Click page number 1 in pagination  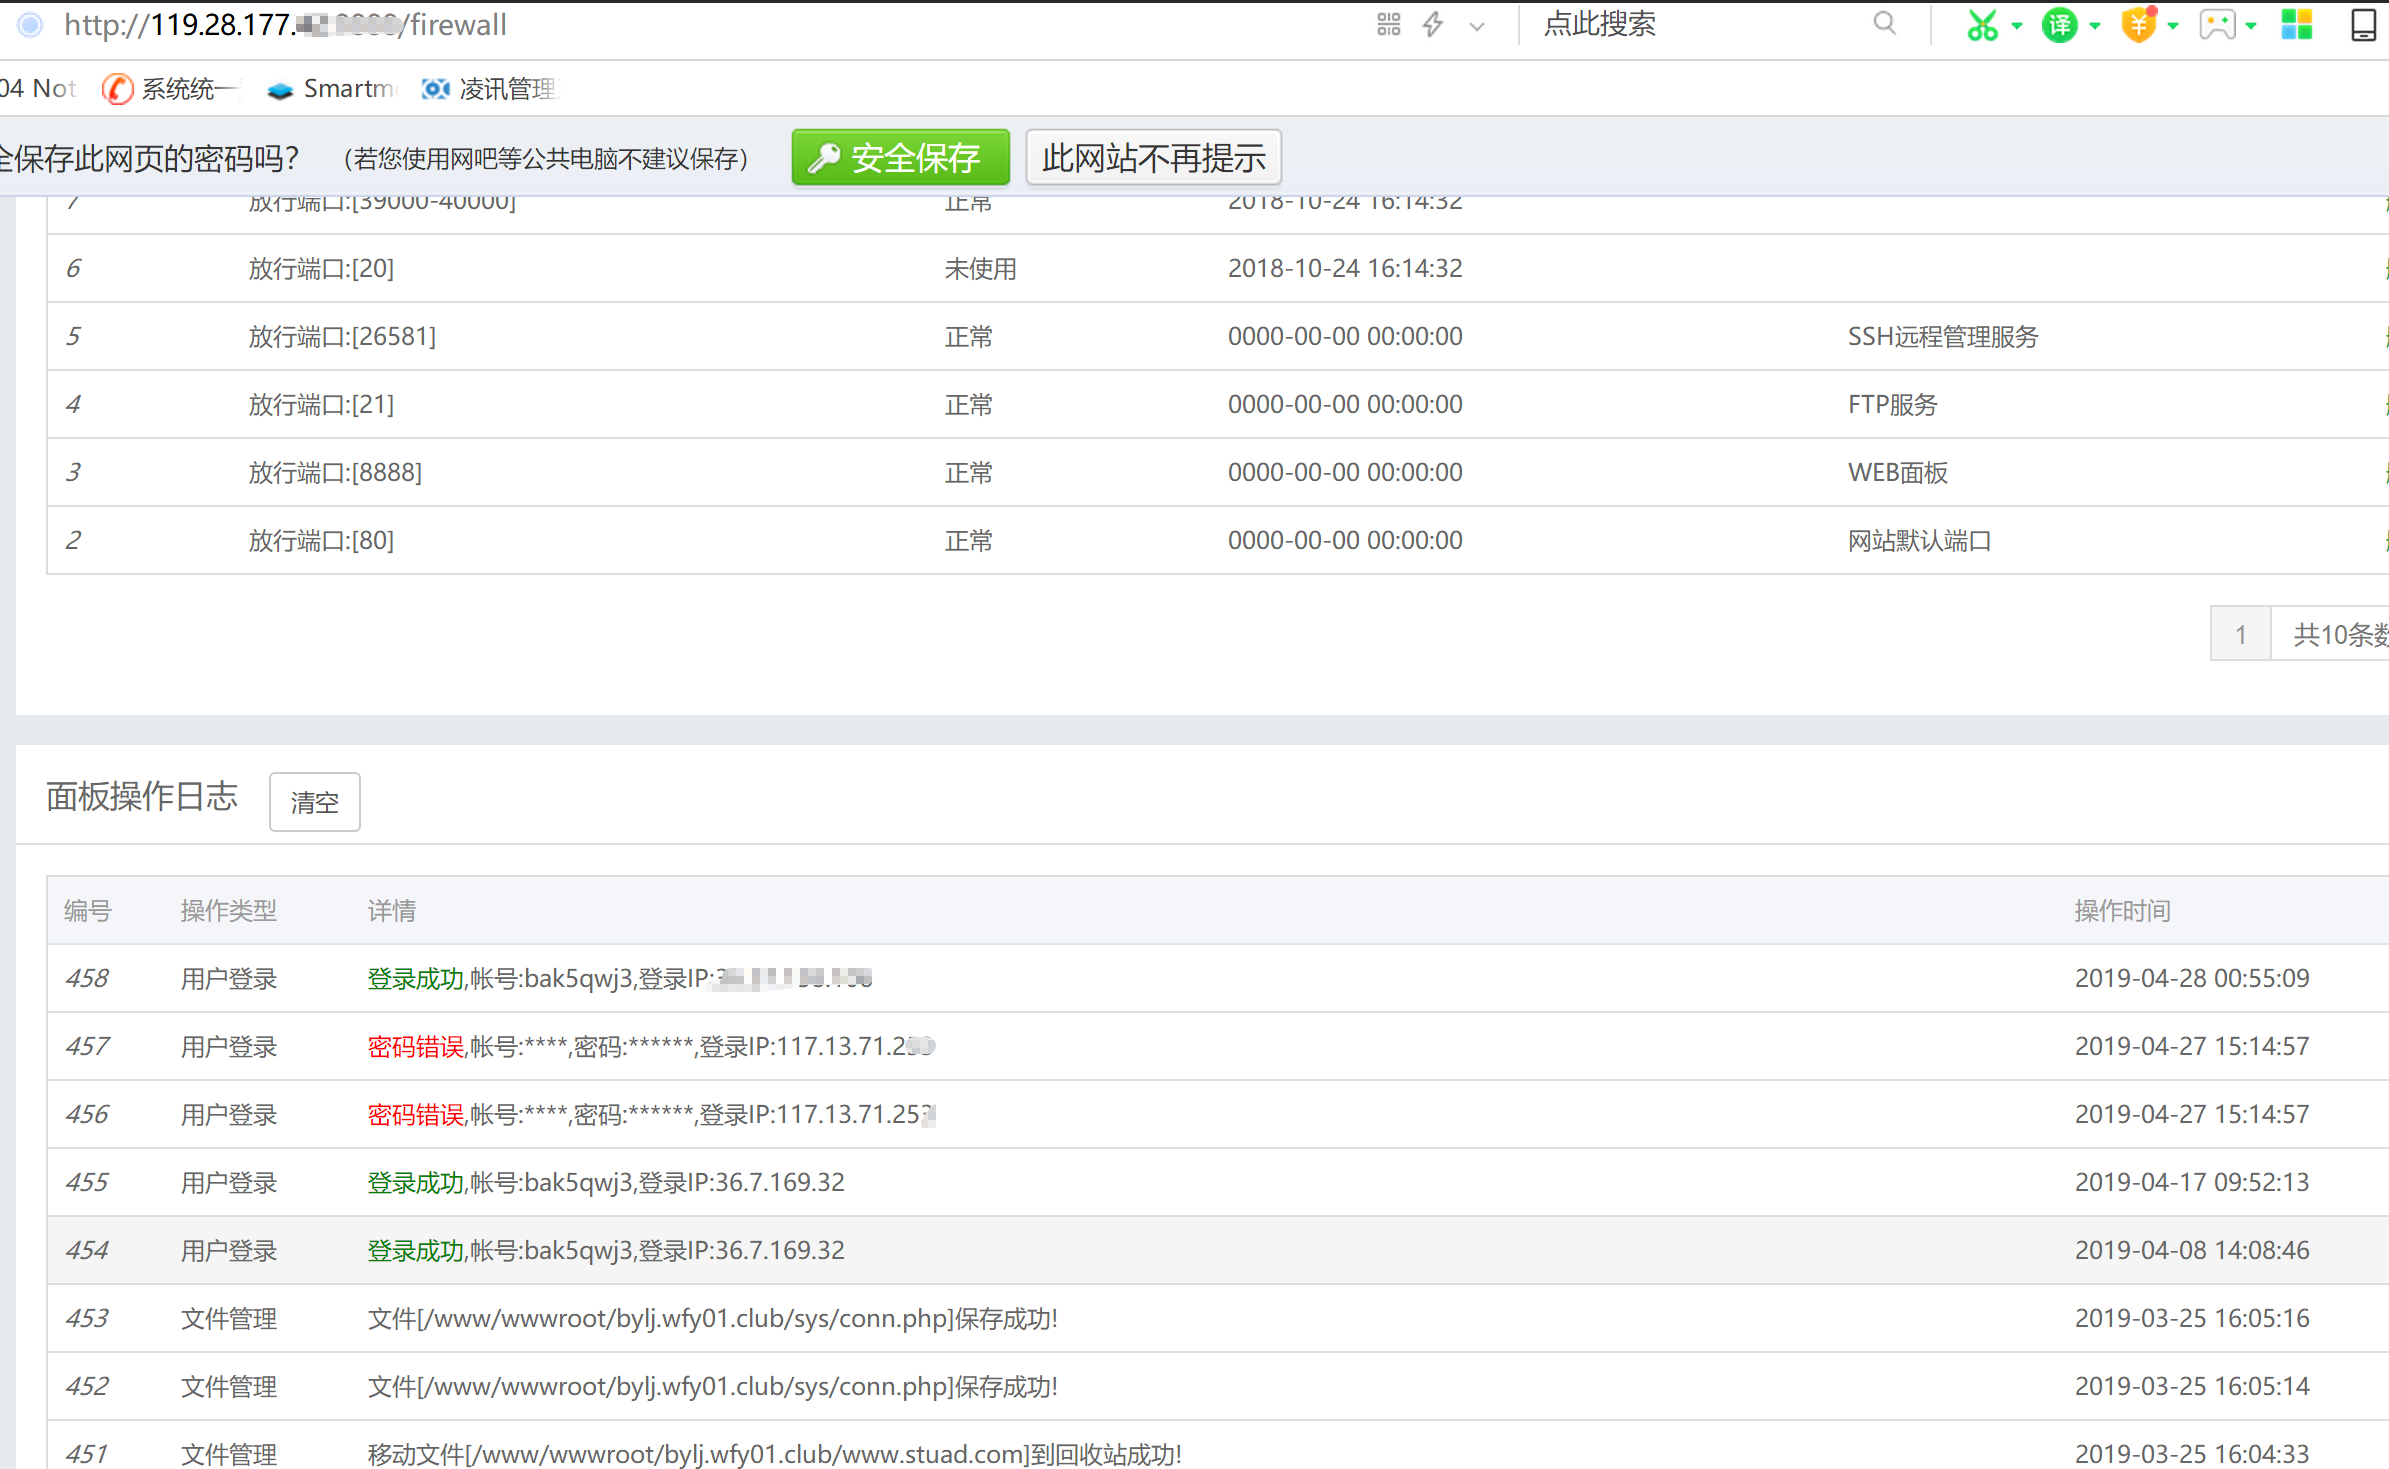coord(2240,634)
